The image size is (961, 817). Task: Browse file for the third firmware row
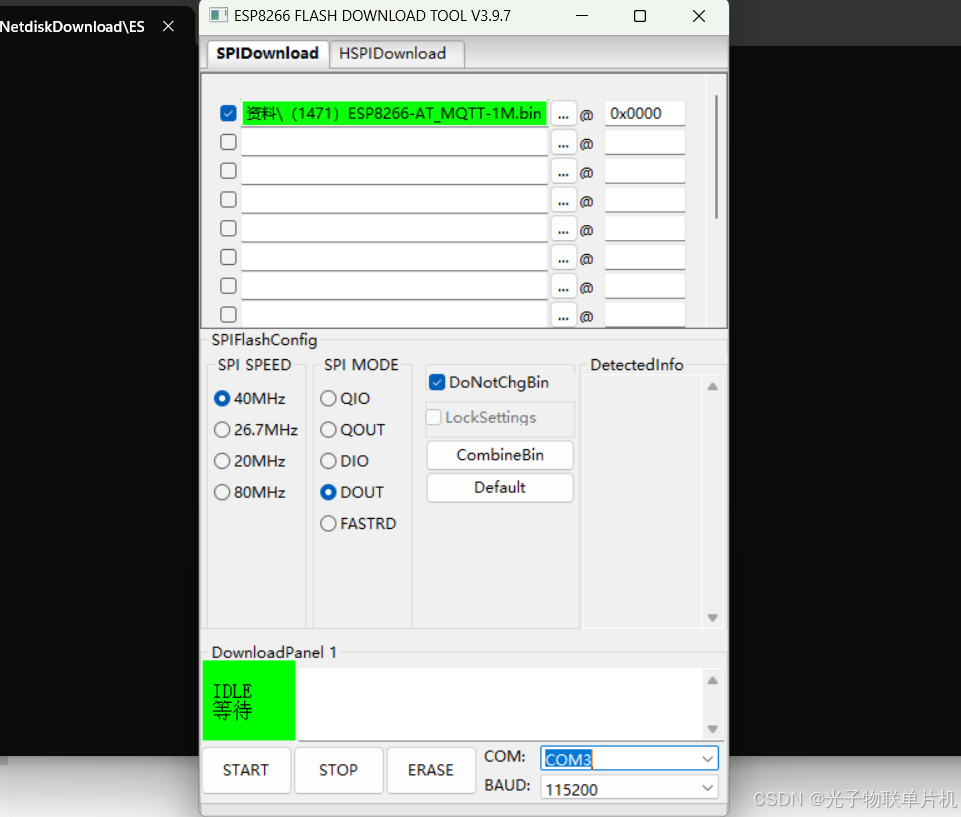563,172
